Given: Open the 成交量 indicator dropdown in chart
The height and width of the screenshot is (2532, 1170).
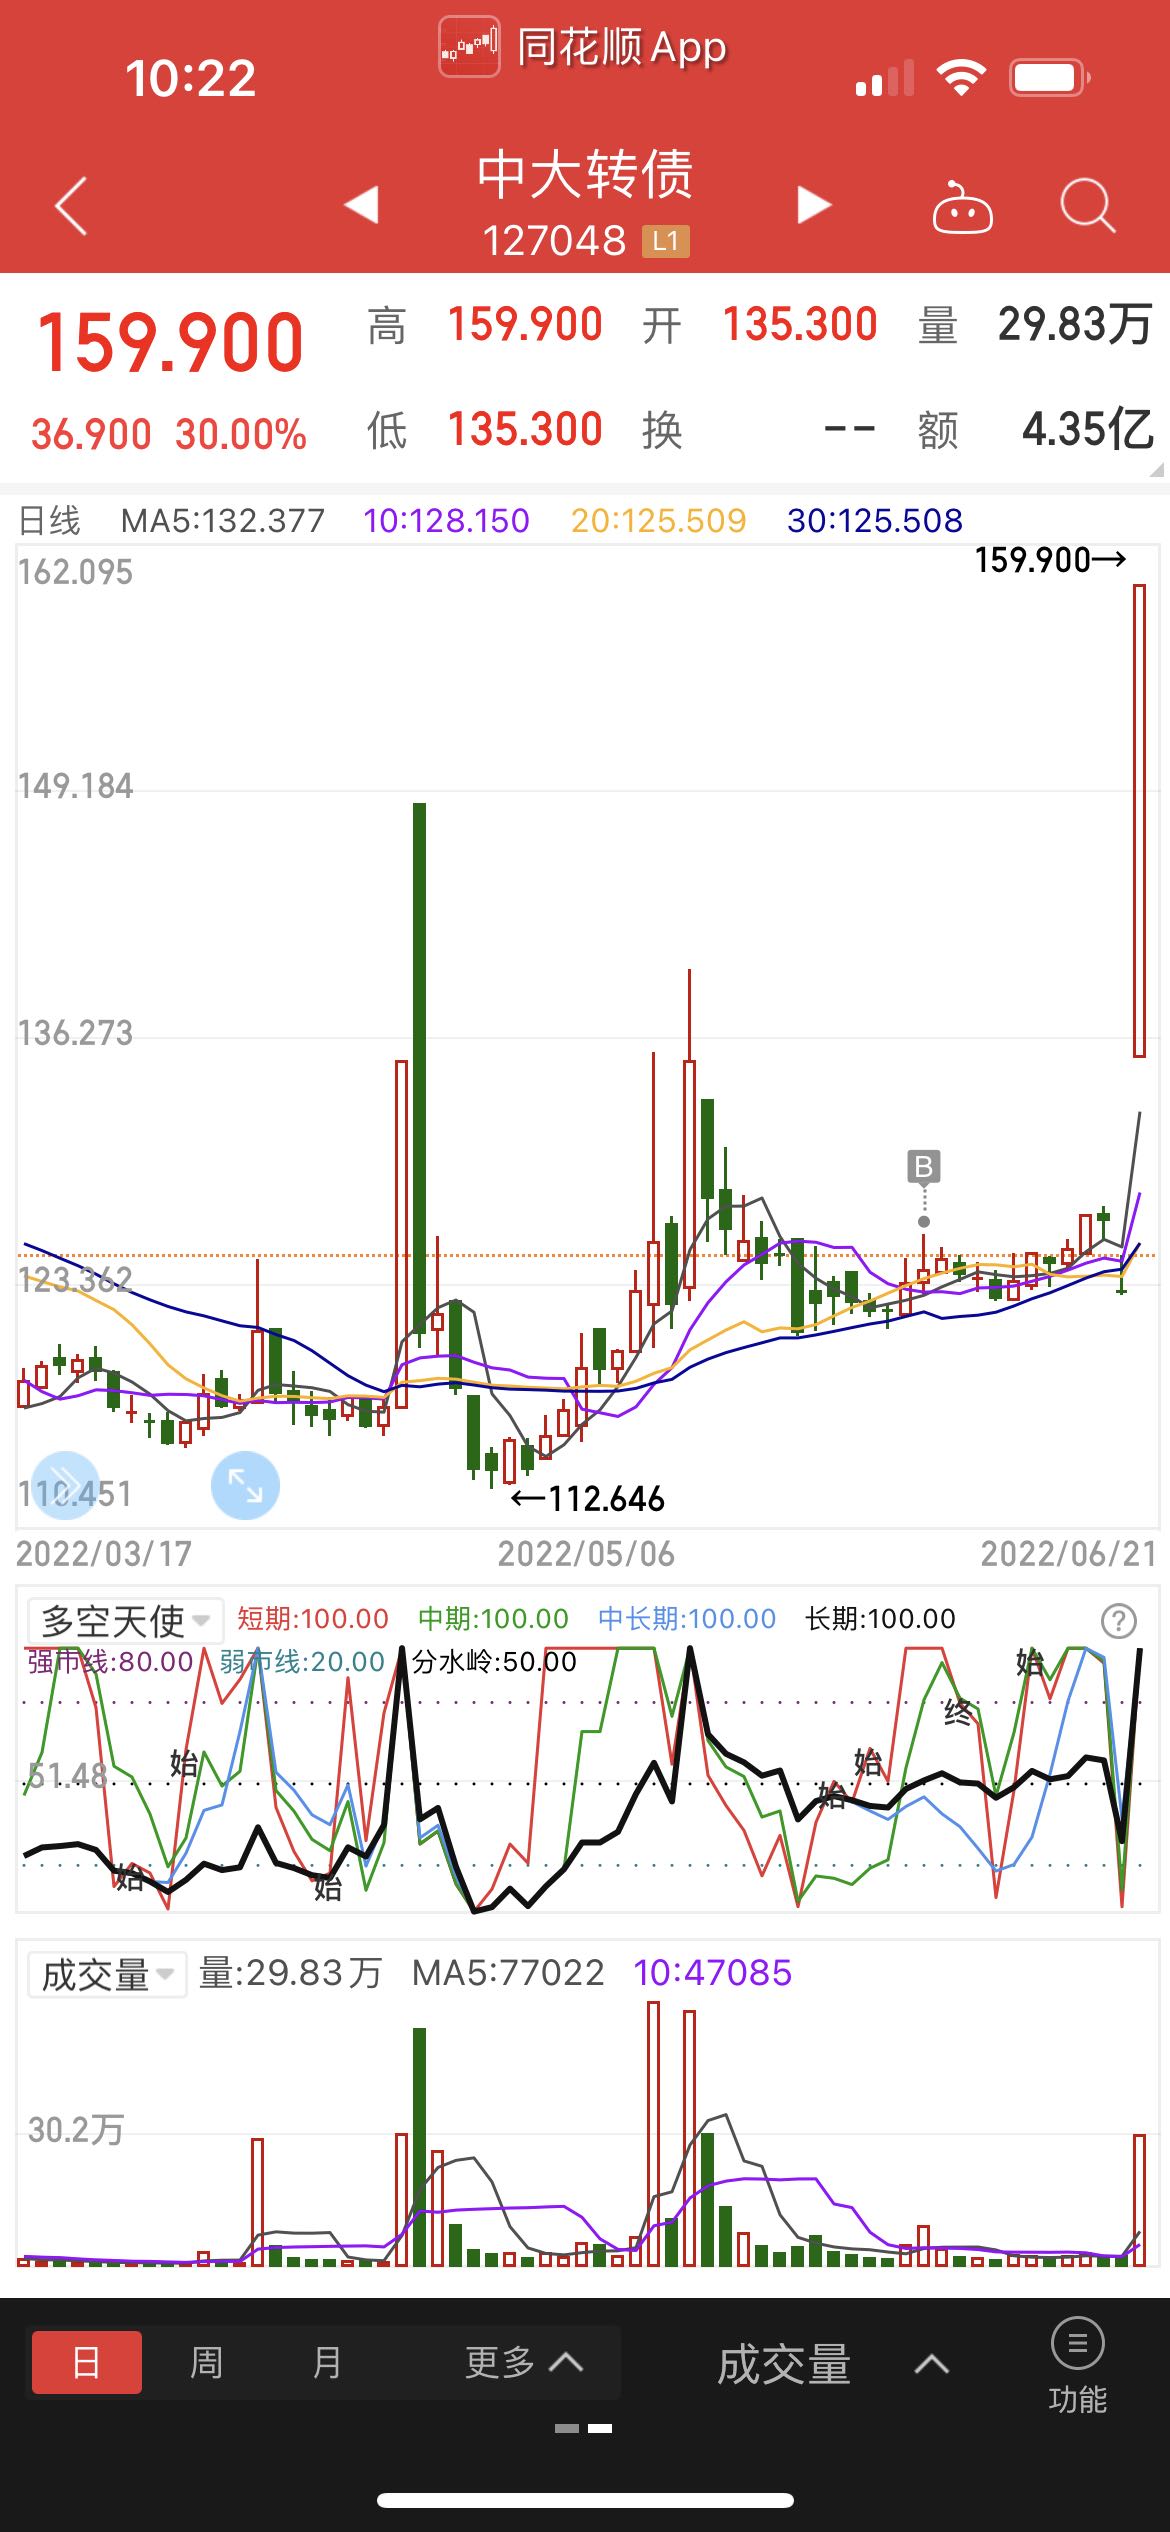Looking at the screenshot, I should tap(107, 1974).
